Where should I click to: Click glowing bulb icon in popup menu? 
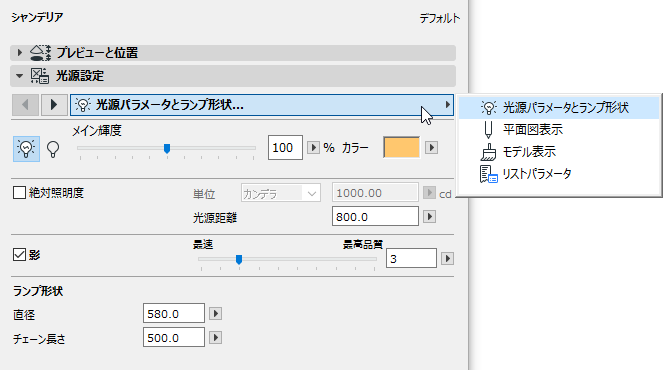pos(489,107)
